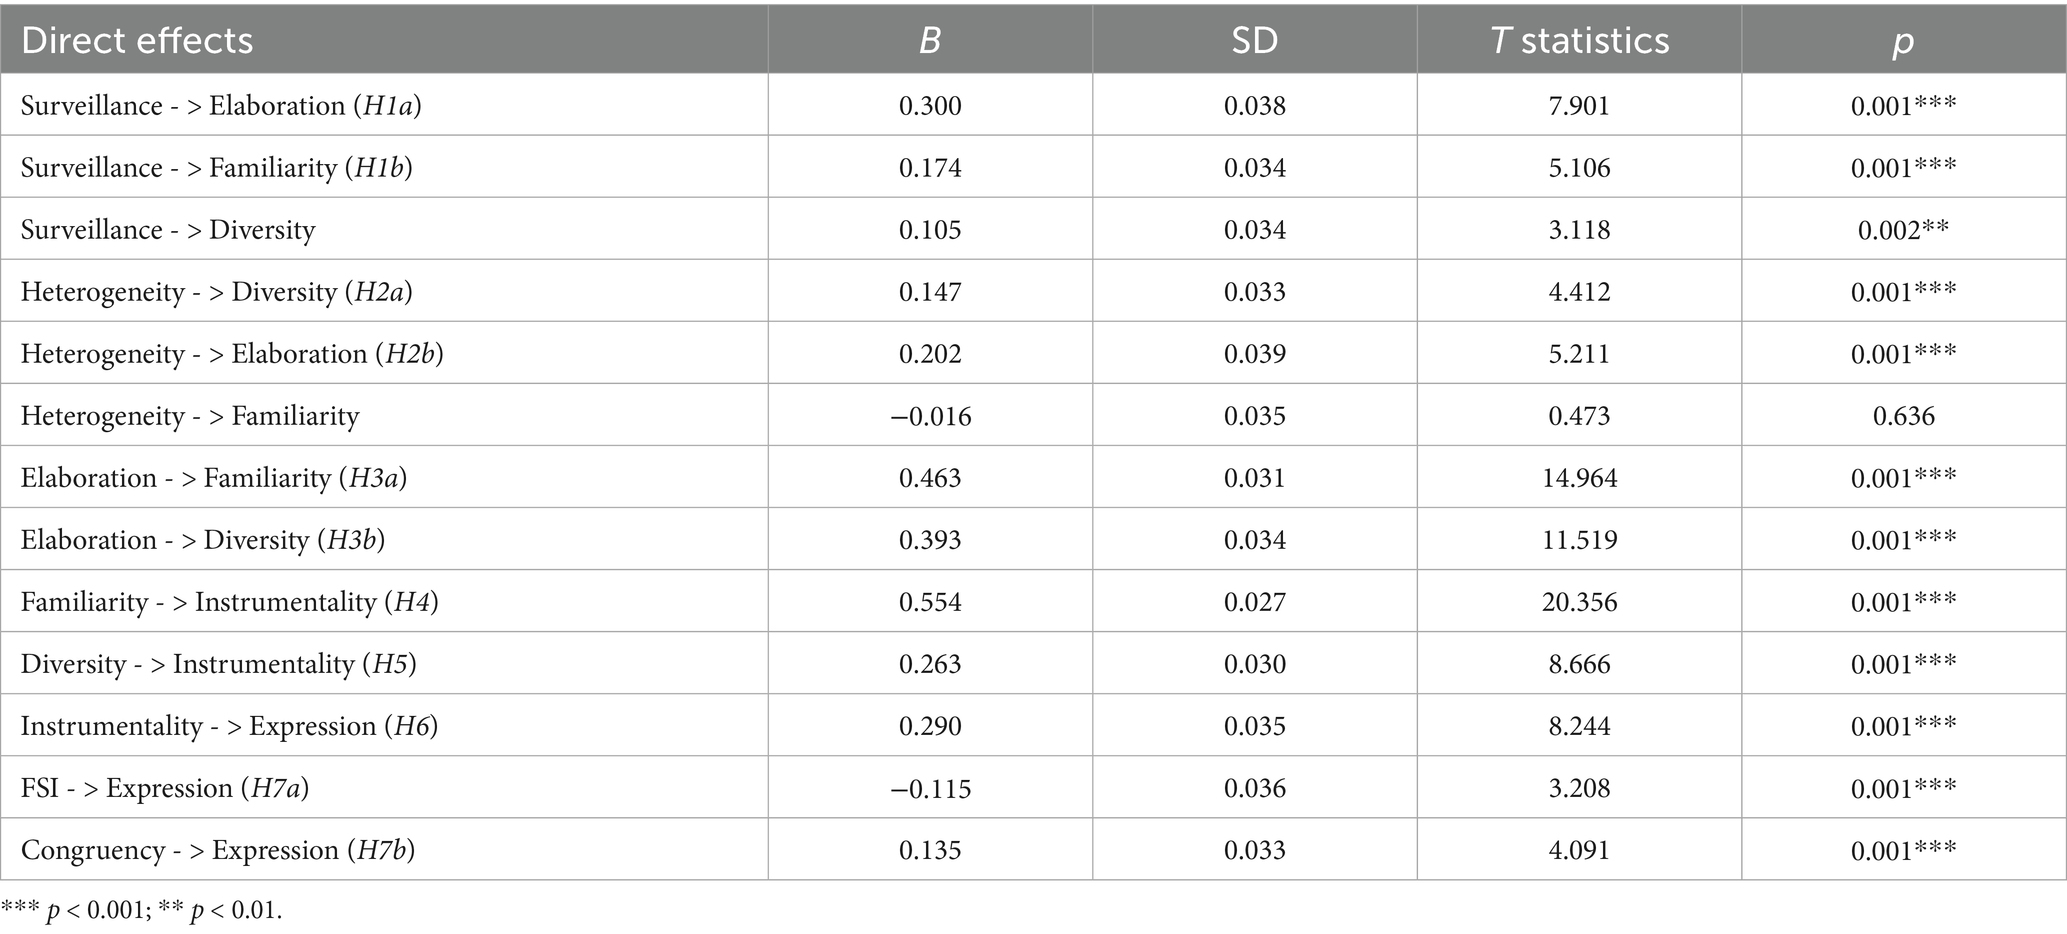Select the Familiarity -> Instrumentality (H4) row label
The width and height of the screenshot is (2067, 934).
230,602
